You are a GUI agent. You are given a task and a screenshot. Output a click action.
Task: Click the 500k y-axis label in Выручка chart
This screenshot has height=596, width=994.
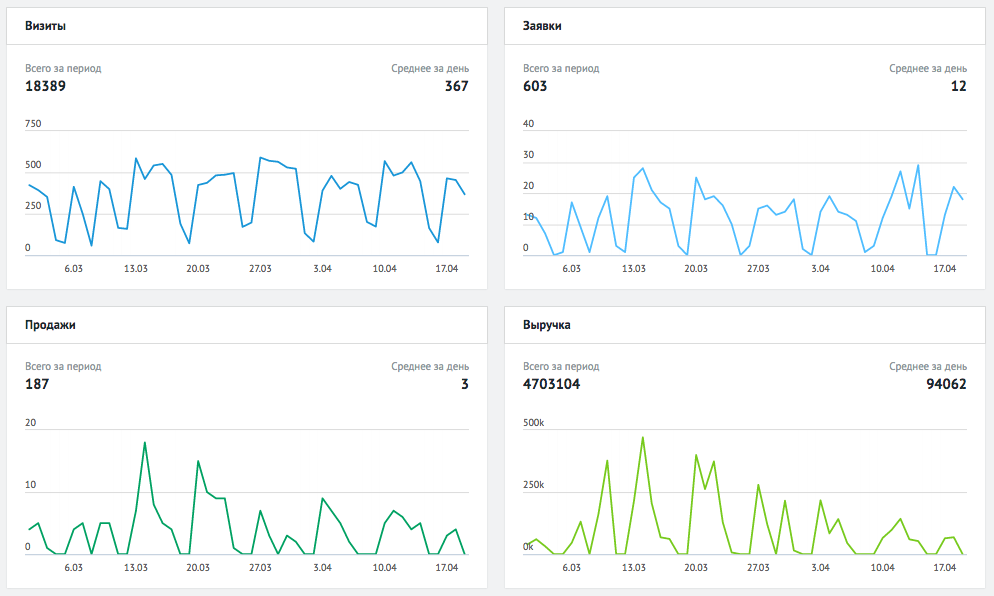pyautogui.click(x=534, y=423)
